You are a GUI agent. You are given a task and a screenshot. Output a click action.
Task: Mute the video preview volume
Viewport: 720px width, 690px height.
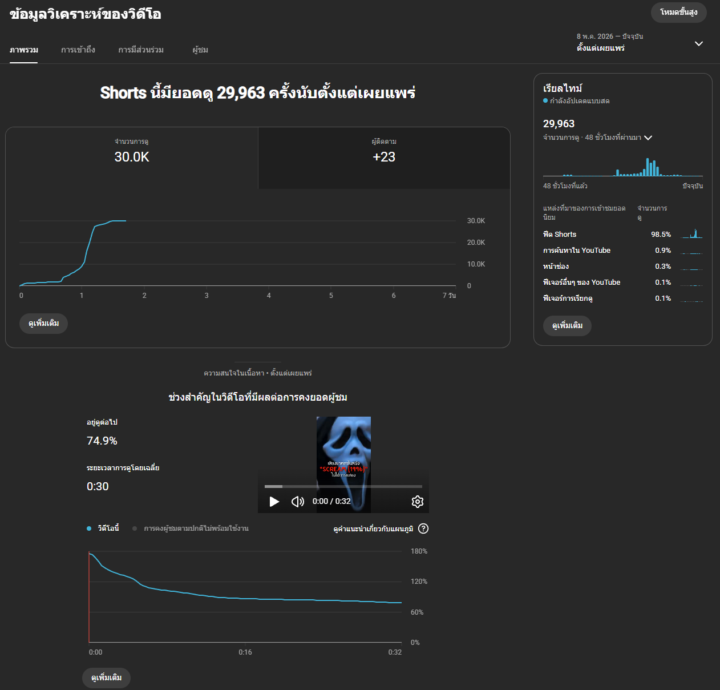tap(298, 501)
